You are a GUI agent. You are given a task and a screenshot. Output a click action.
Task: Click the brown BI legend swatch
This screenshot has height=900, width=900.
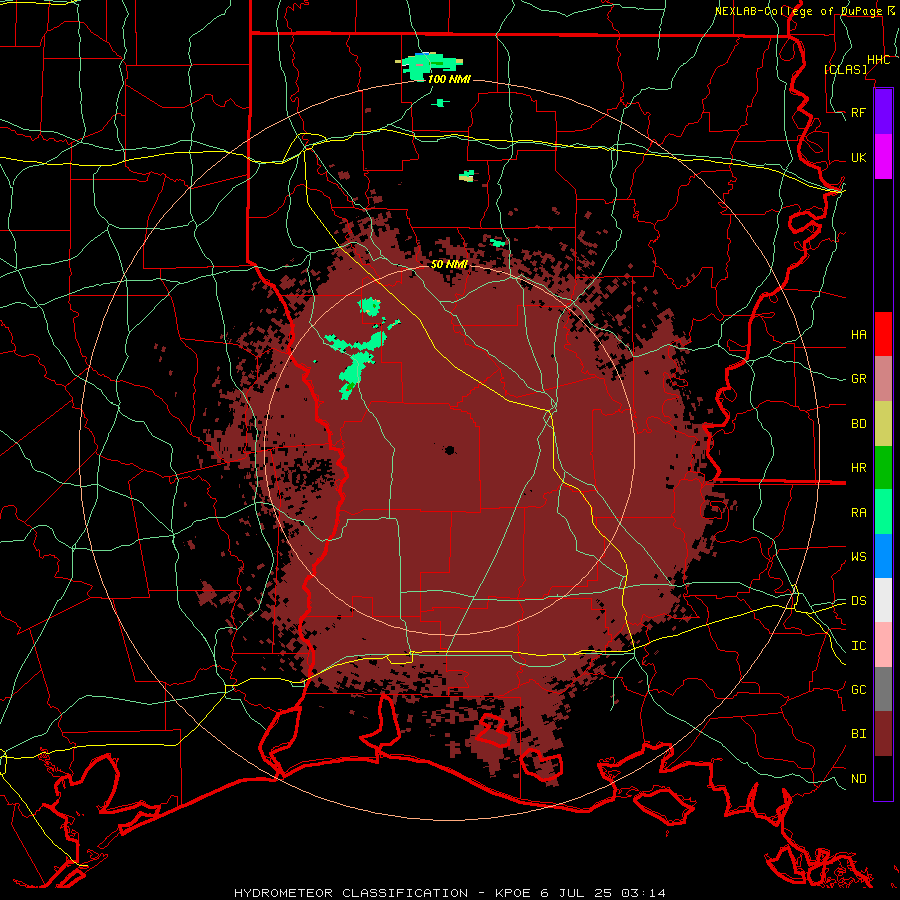click(883, 734)
